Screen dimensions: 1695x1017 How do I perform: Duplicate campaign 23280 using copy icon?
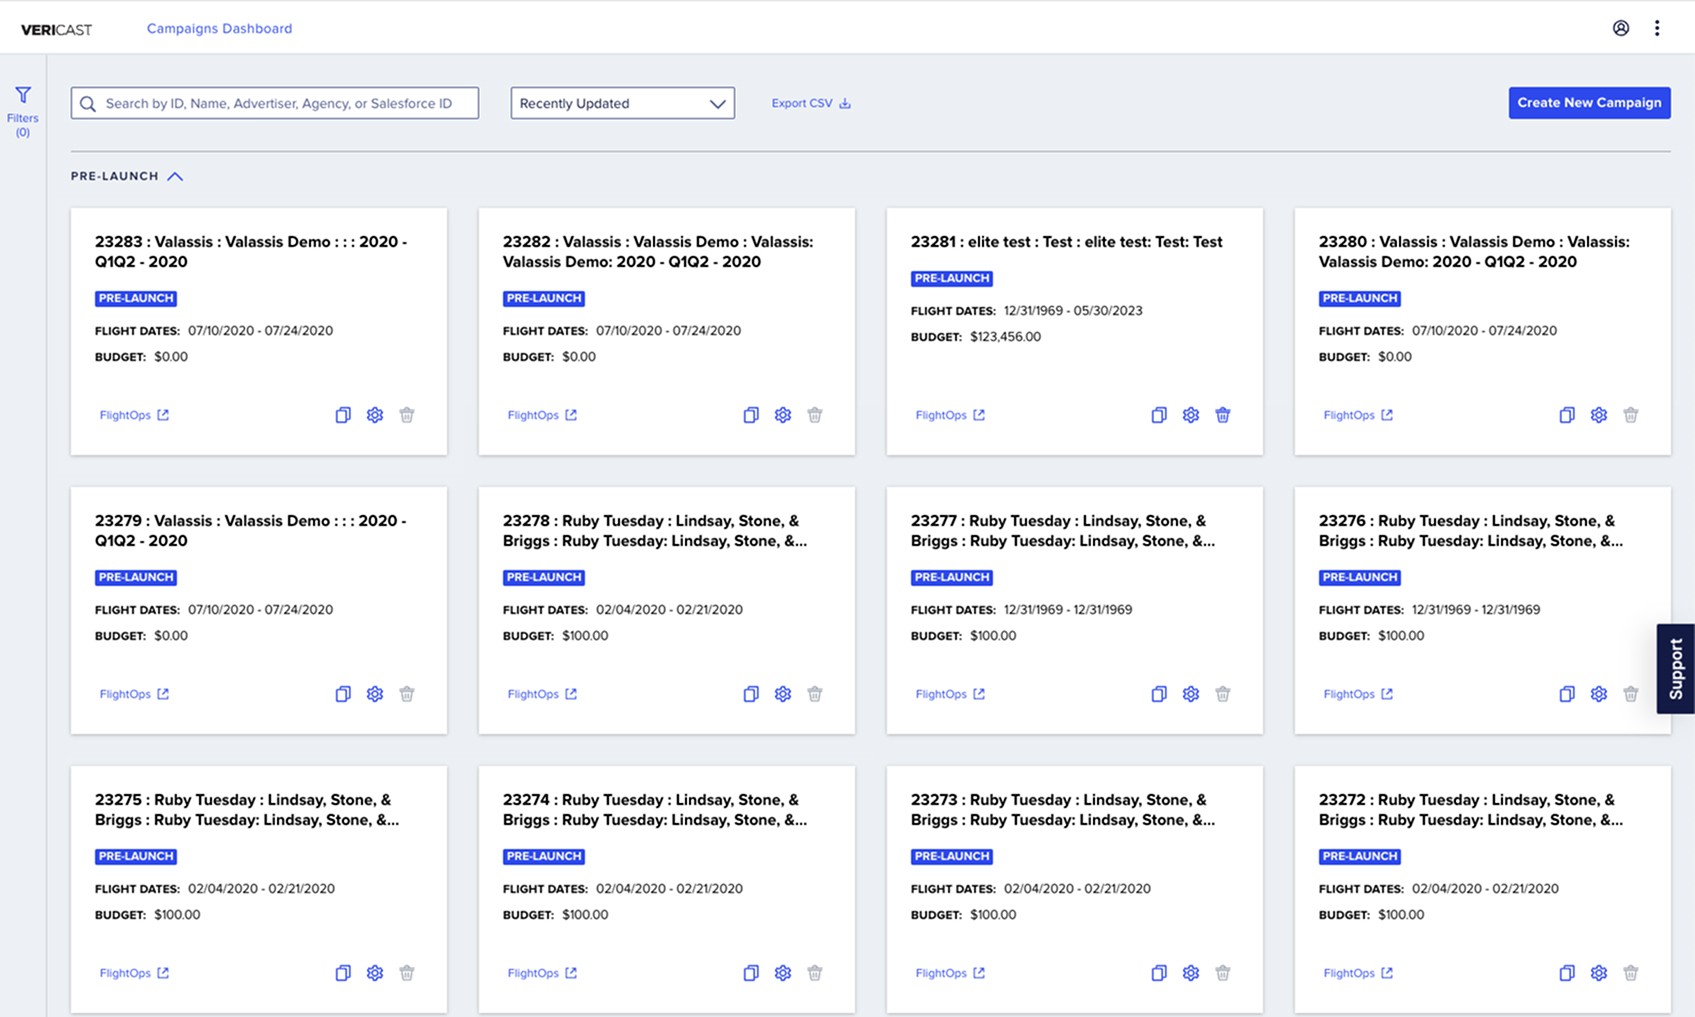click(x=1567, y=415)
